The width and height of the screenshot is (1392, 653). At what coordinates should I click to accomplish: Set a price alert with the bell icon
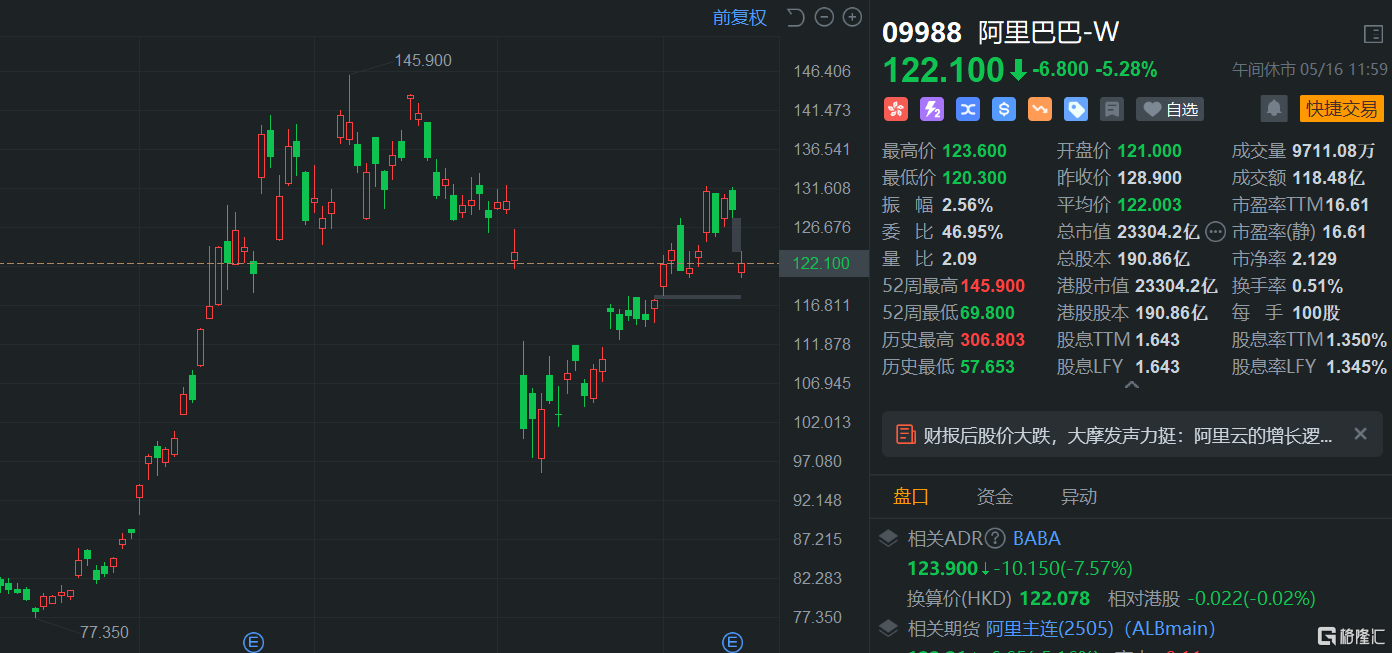point(1274,108)
